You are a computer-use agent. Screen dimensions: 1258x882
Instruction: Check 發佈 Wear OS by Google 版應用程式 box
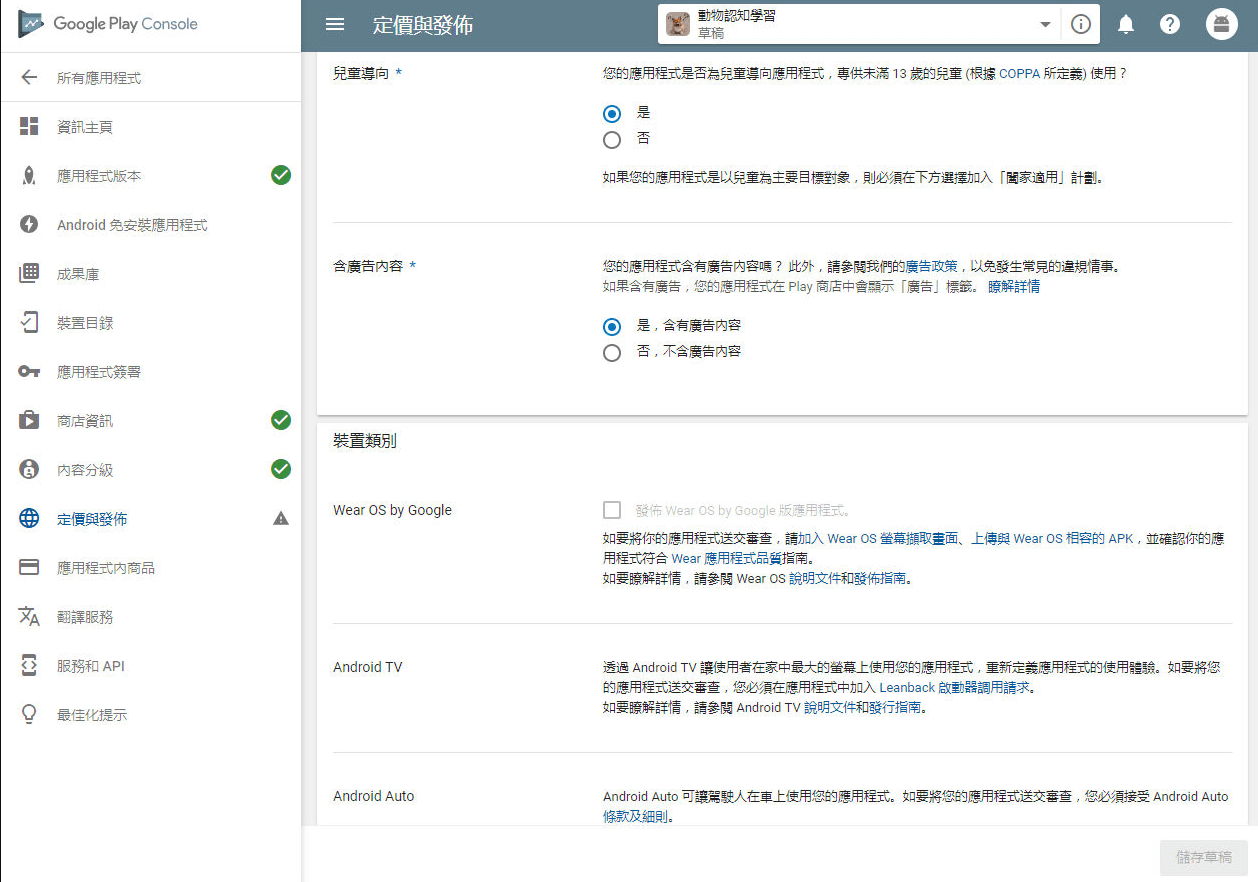pyautogui.click(x=612, y=510)
